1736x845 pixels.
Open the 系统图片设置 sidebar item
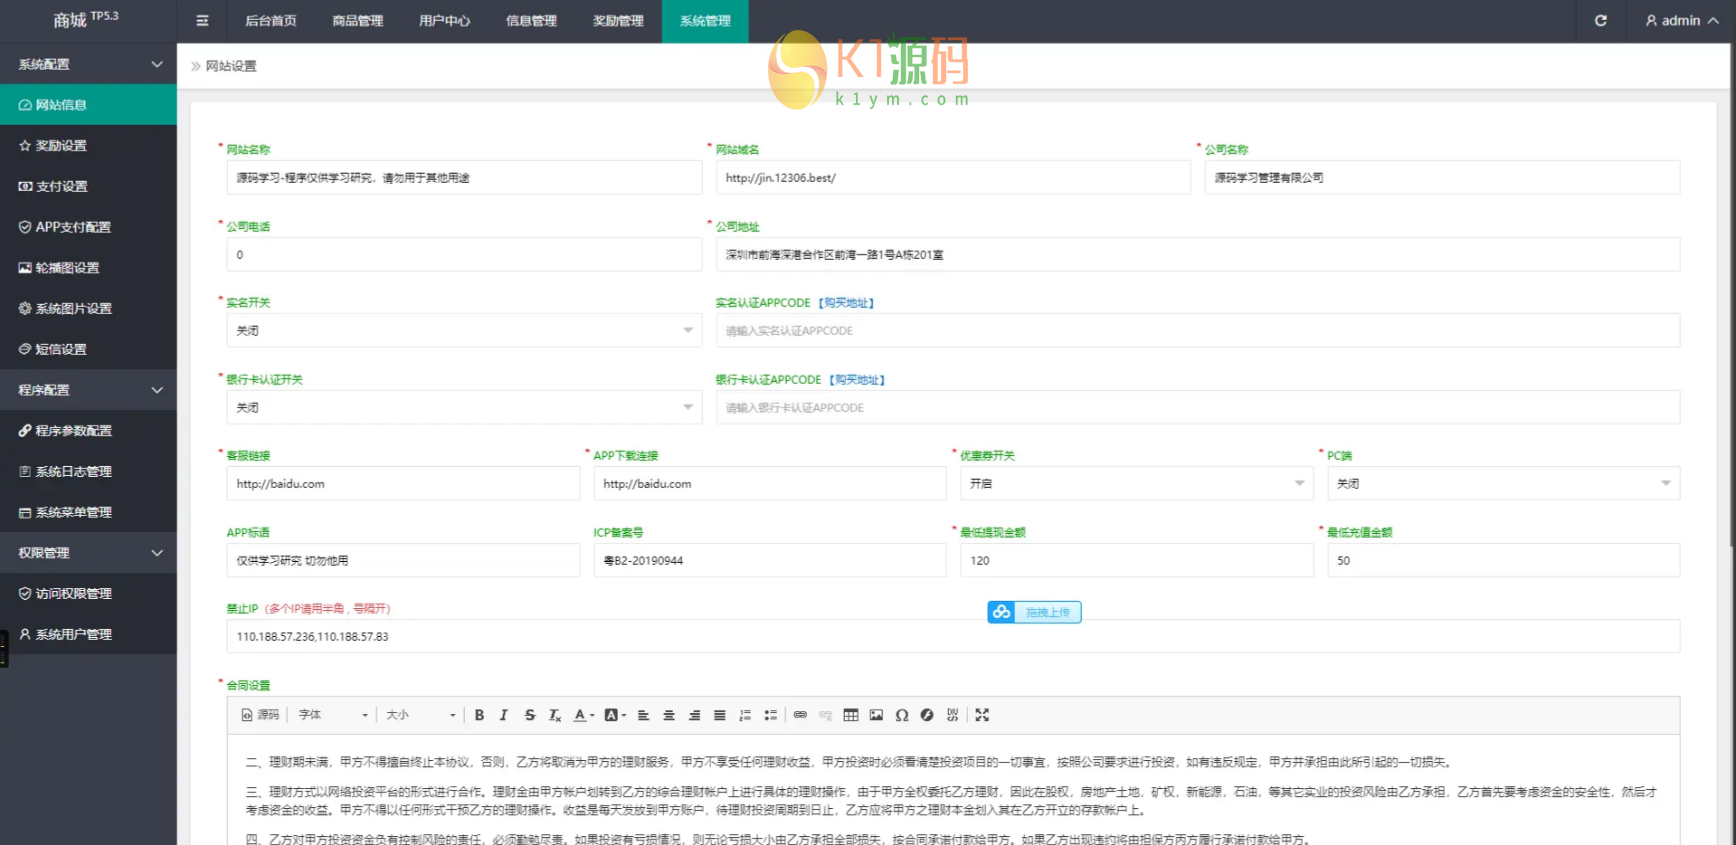(88, 309)
